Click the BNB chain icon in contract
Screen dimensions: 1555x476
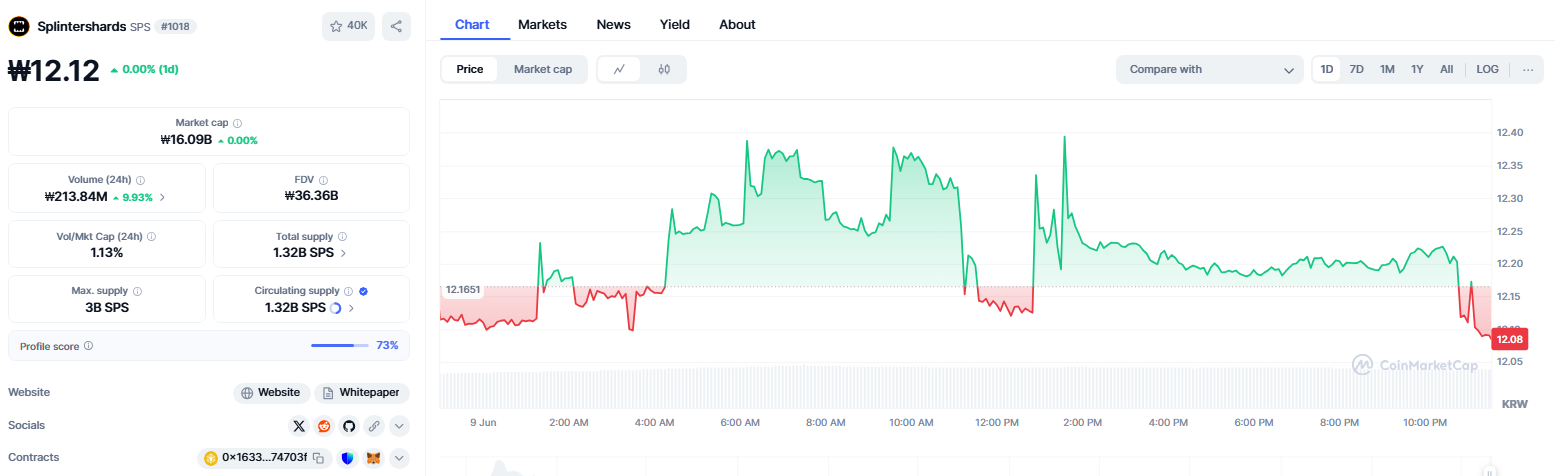coord(211,458)
